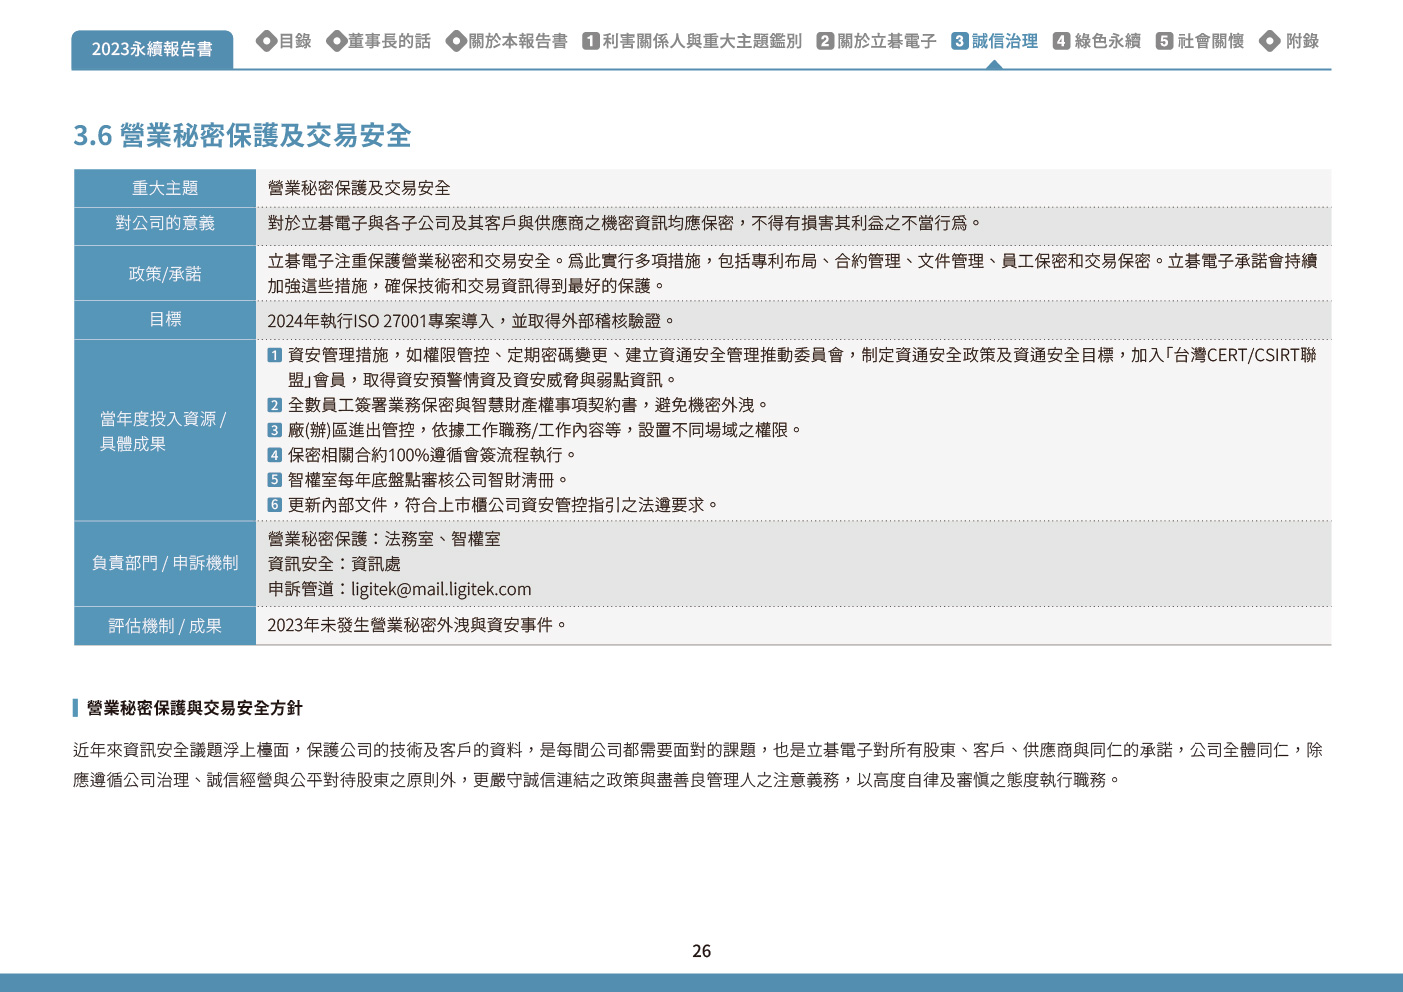Viewport: 1403px width, 992px height.
Task: Open the 附錄 navigation label
Action: [x=1302, y=41]
